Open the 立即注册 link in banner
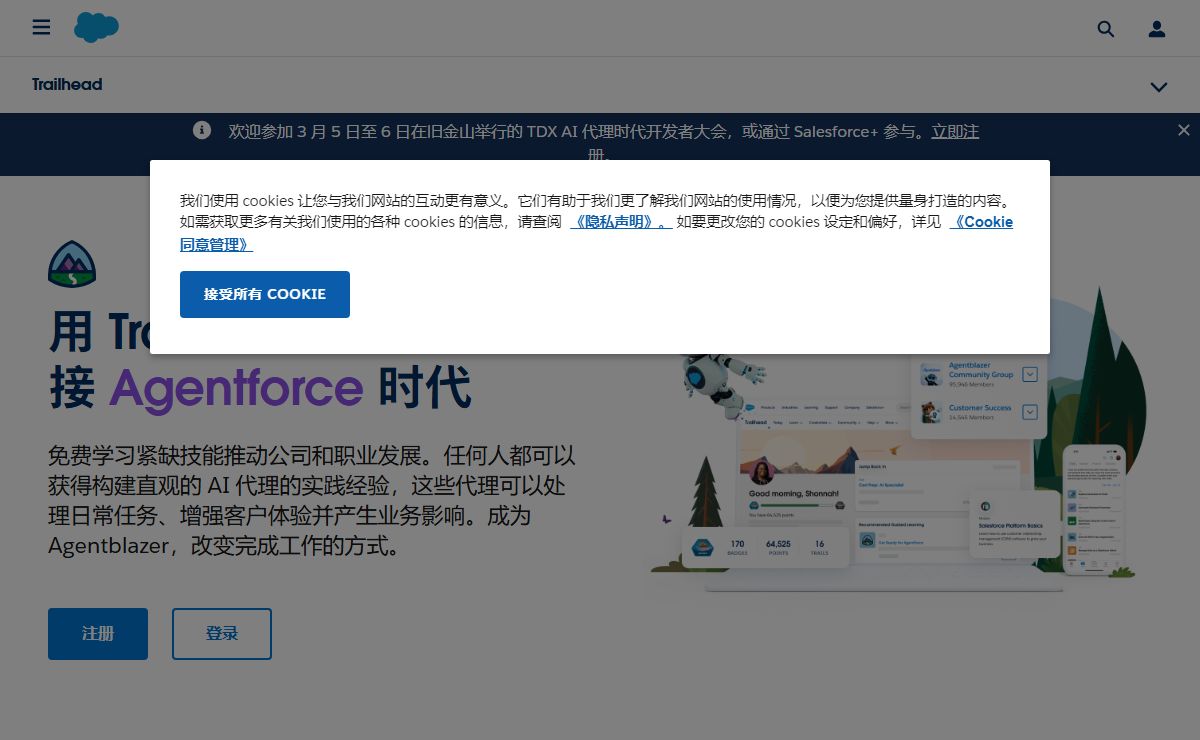This screenshot has width=1200, height=740. coord(955,132)
